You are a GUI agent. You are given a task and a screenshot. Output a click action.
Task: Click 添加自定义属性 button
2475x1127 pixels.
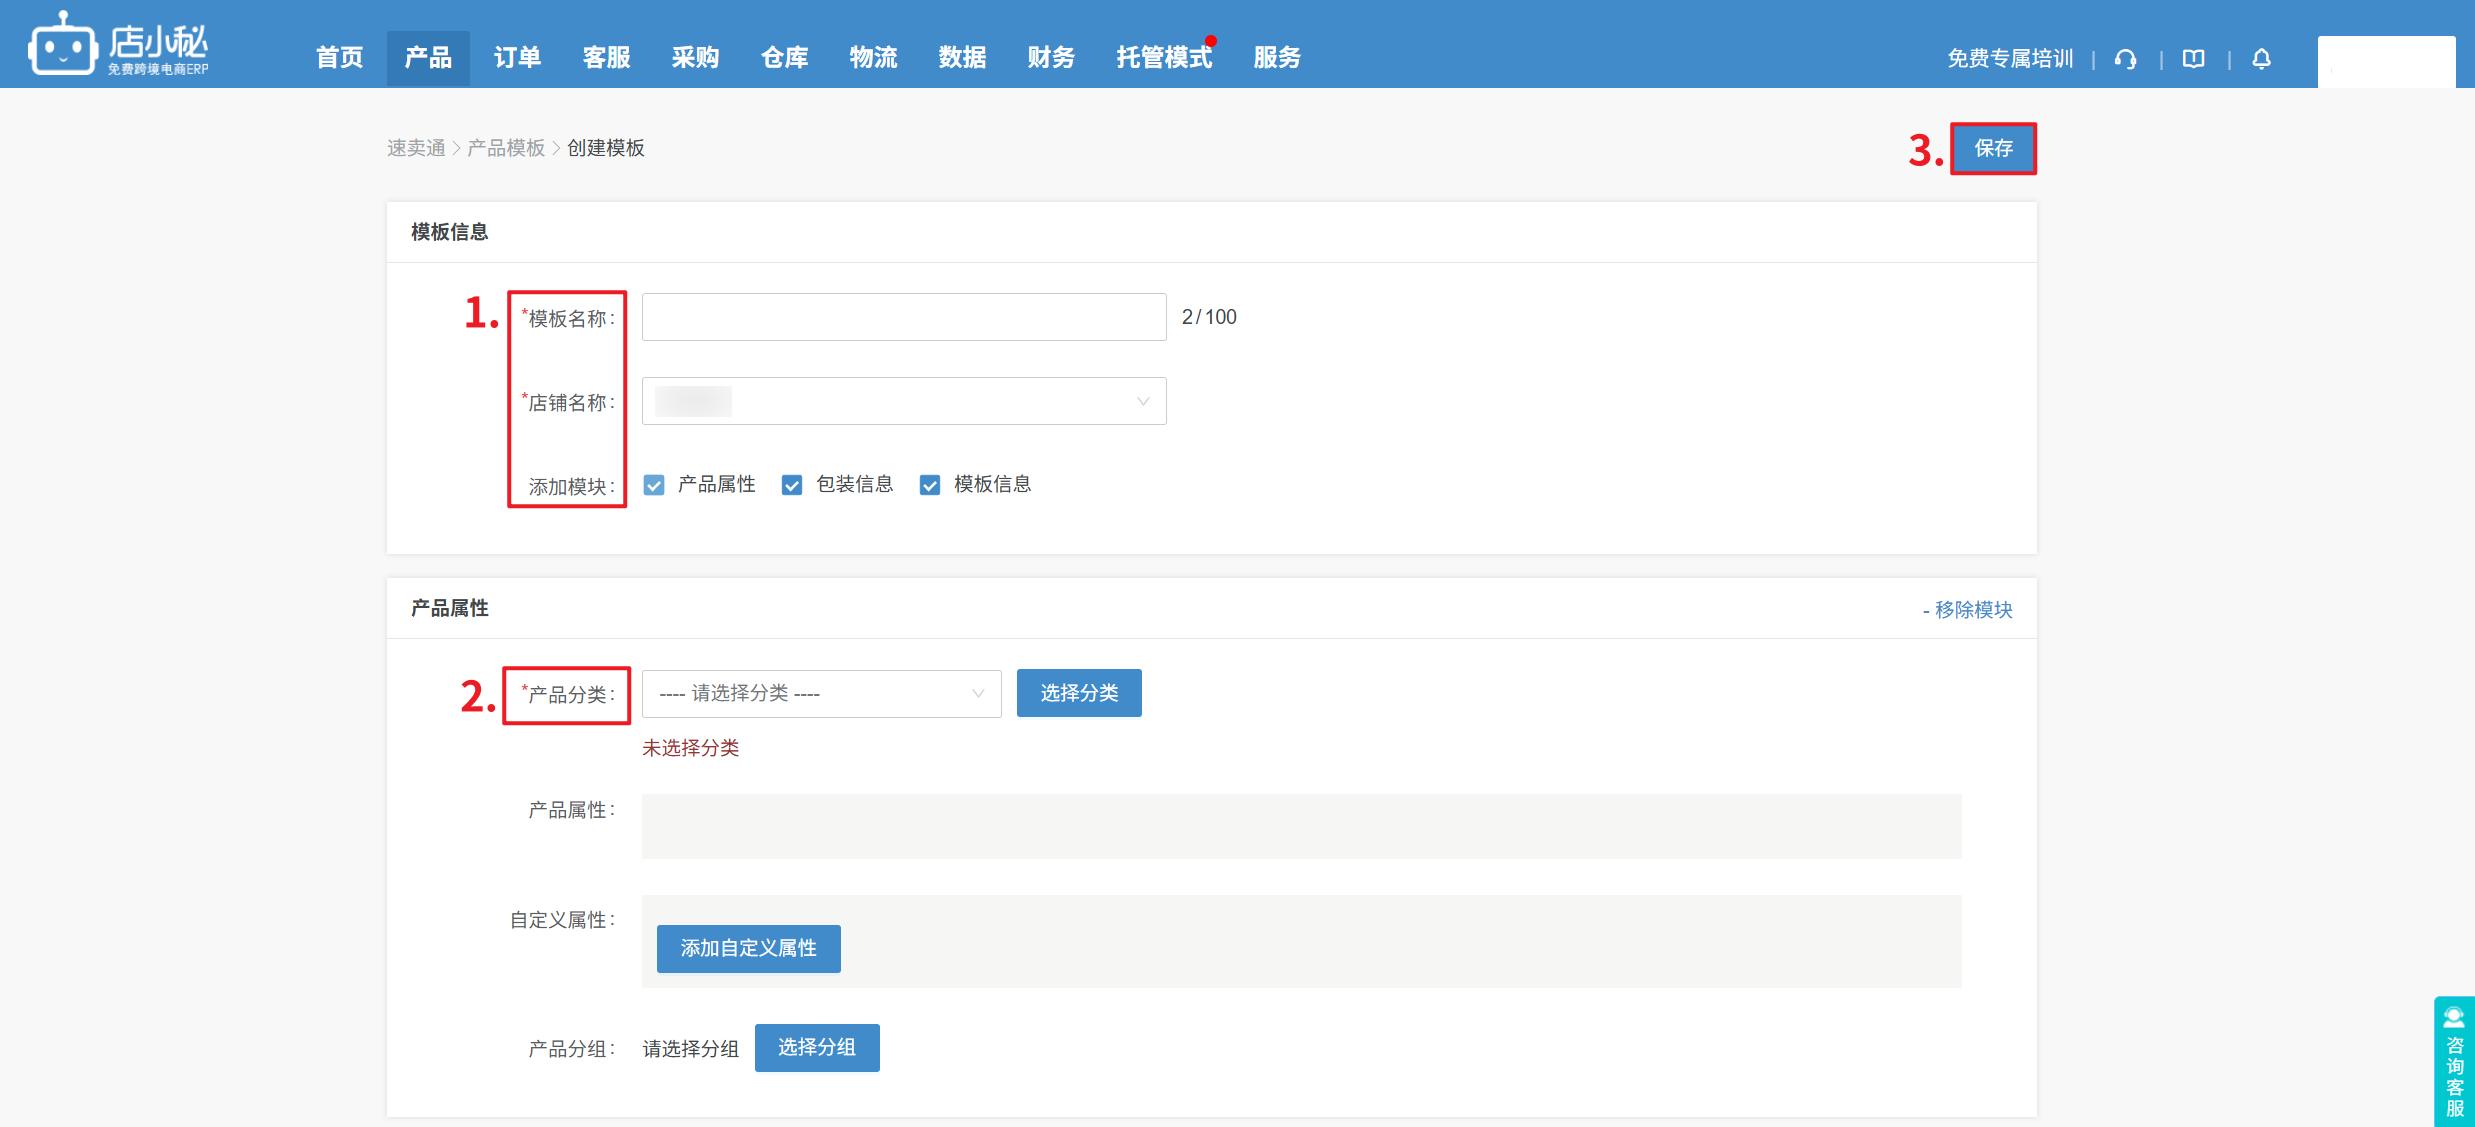748,948
